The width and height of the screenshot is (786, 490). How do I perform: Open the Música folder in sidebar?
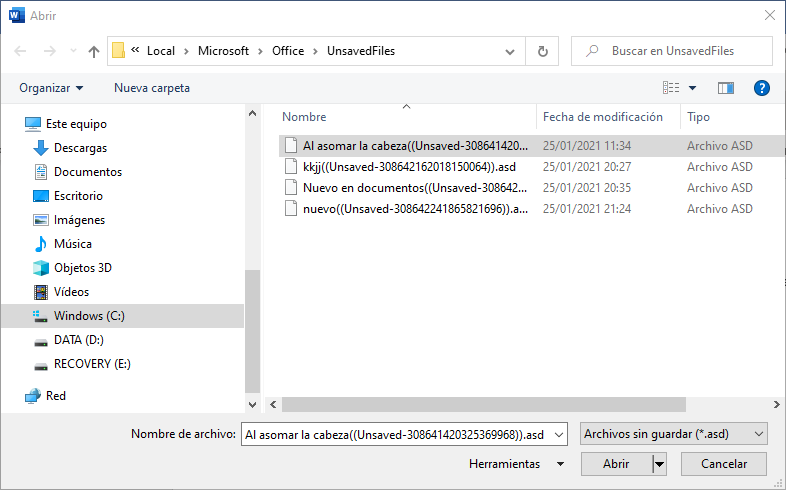point(72,244)
